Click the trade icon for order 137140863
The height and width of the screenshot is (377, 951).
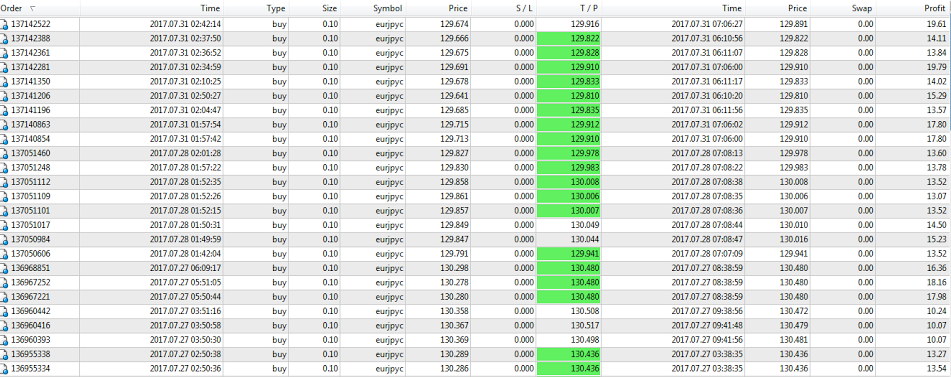(5, 125)
